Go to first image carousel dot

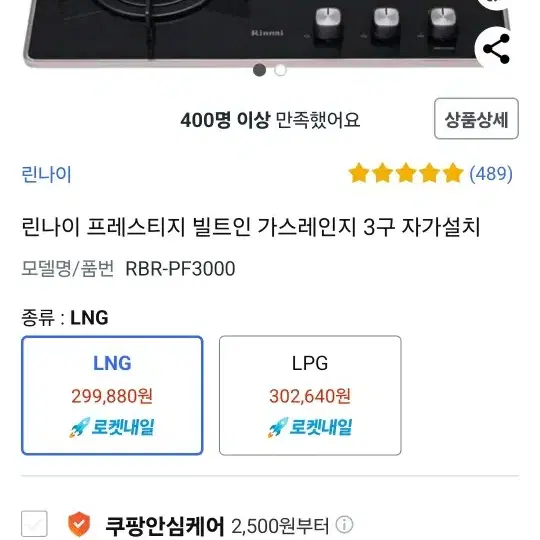click(x=259, y=70)
